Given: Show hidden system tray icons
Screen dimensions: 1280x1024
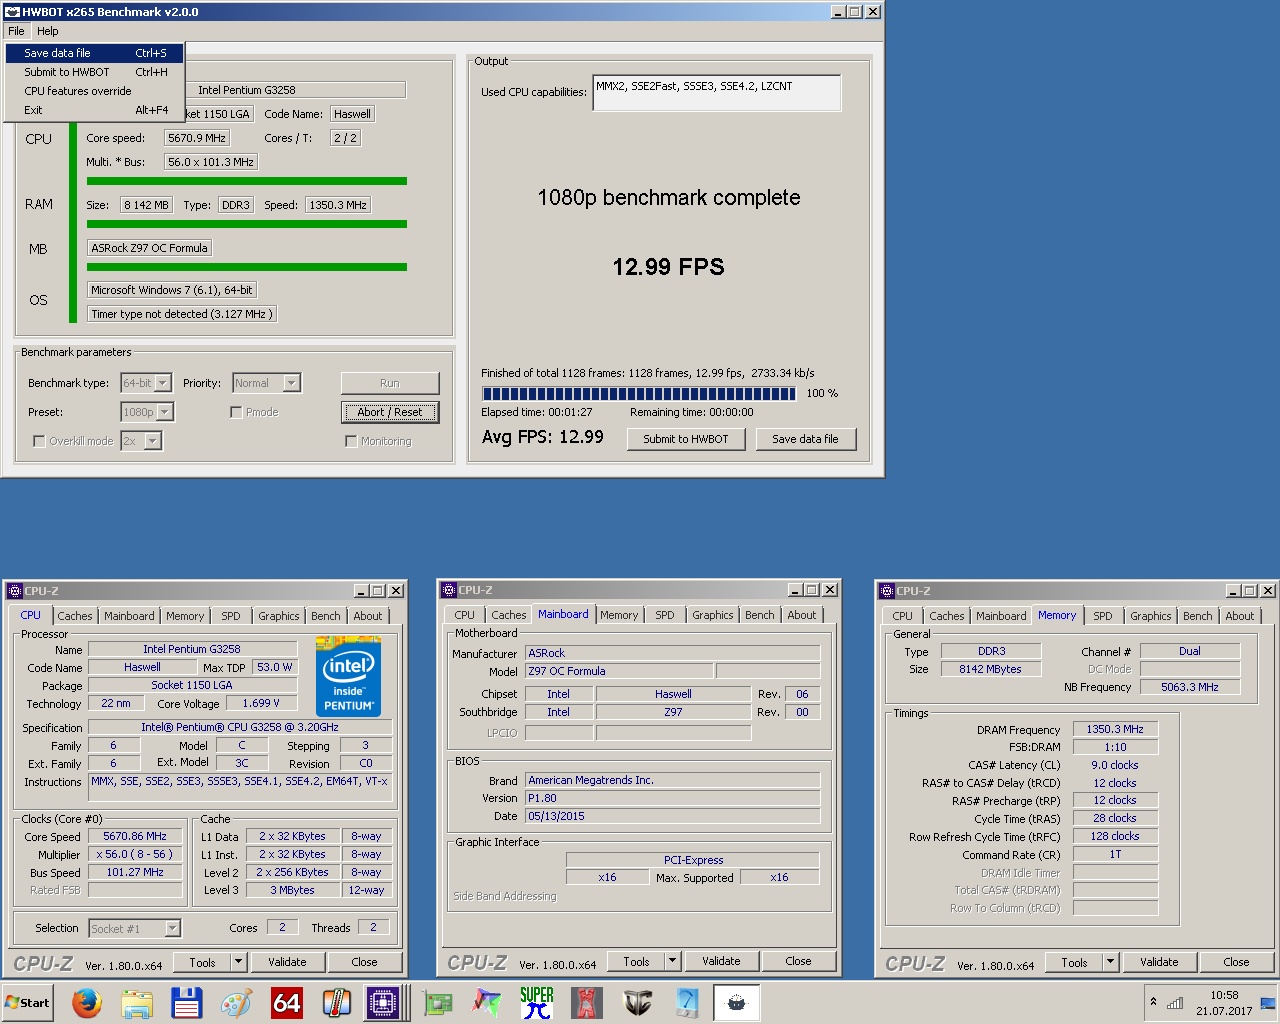Looking at the screenshot, I should (1153, 1002).
